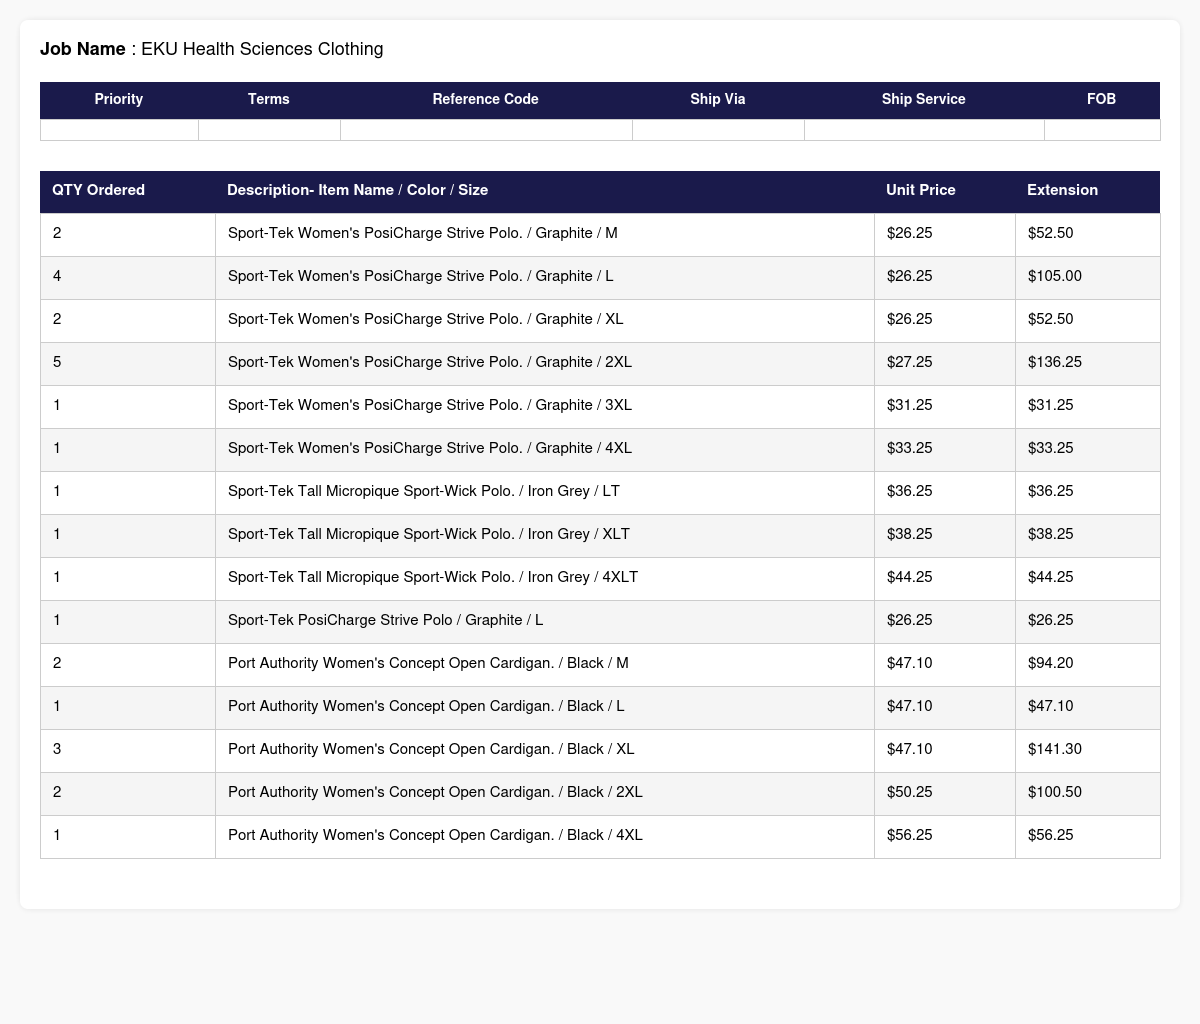Select Sport-Tek PosiCharge Strive Polo / Graphite / L
The image size is (1200, 1024).
(x=386, y=620)
